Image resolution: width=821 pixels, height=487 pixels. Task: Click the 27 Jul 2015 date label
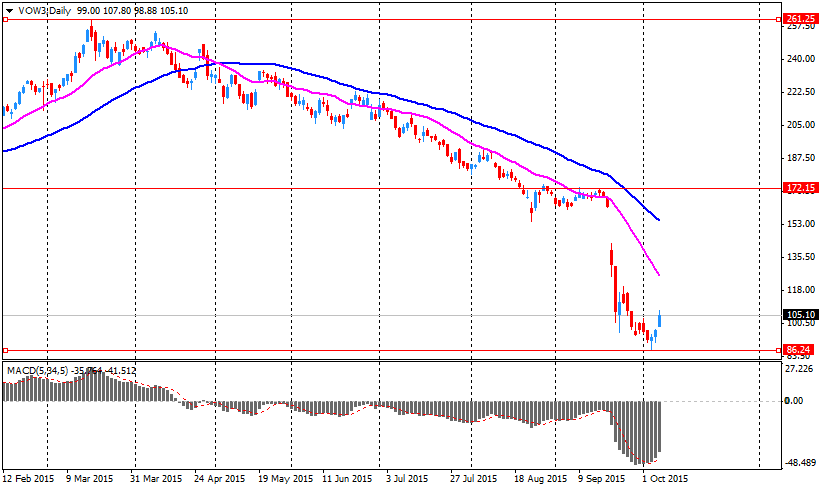pyautogui.click(x=472, y=479)
